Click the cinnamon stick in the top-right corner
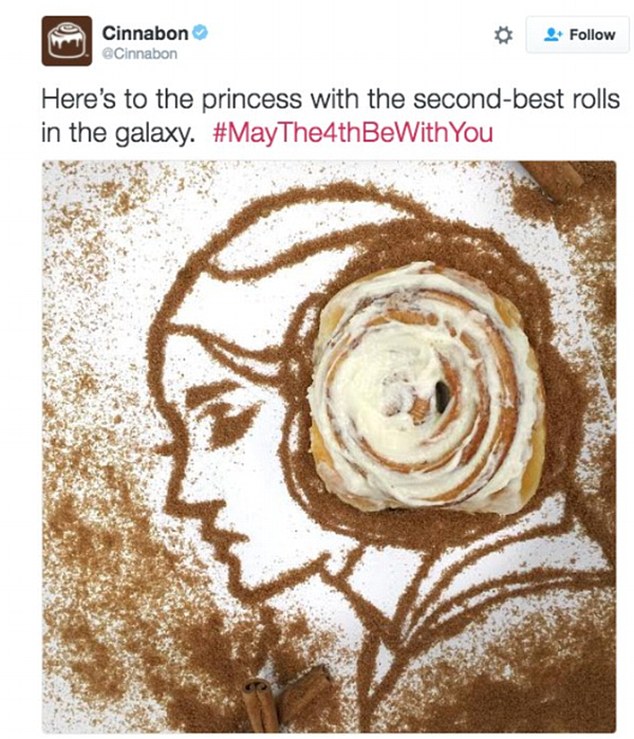This screenshot has height=739, width=634. point(554,180)
